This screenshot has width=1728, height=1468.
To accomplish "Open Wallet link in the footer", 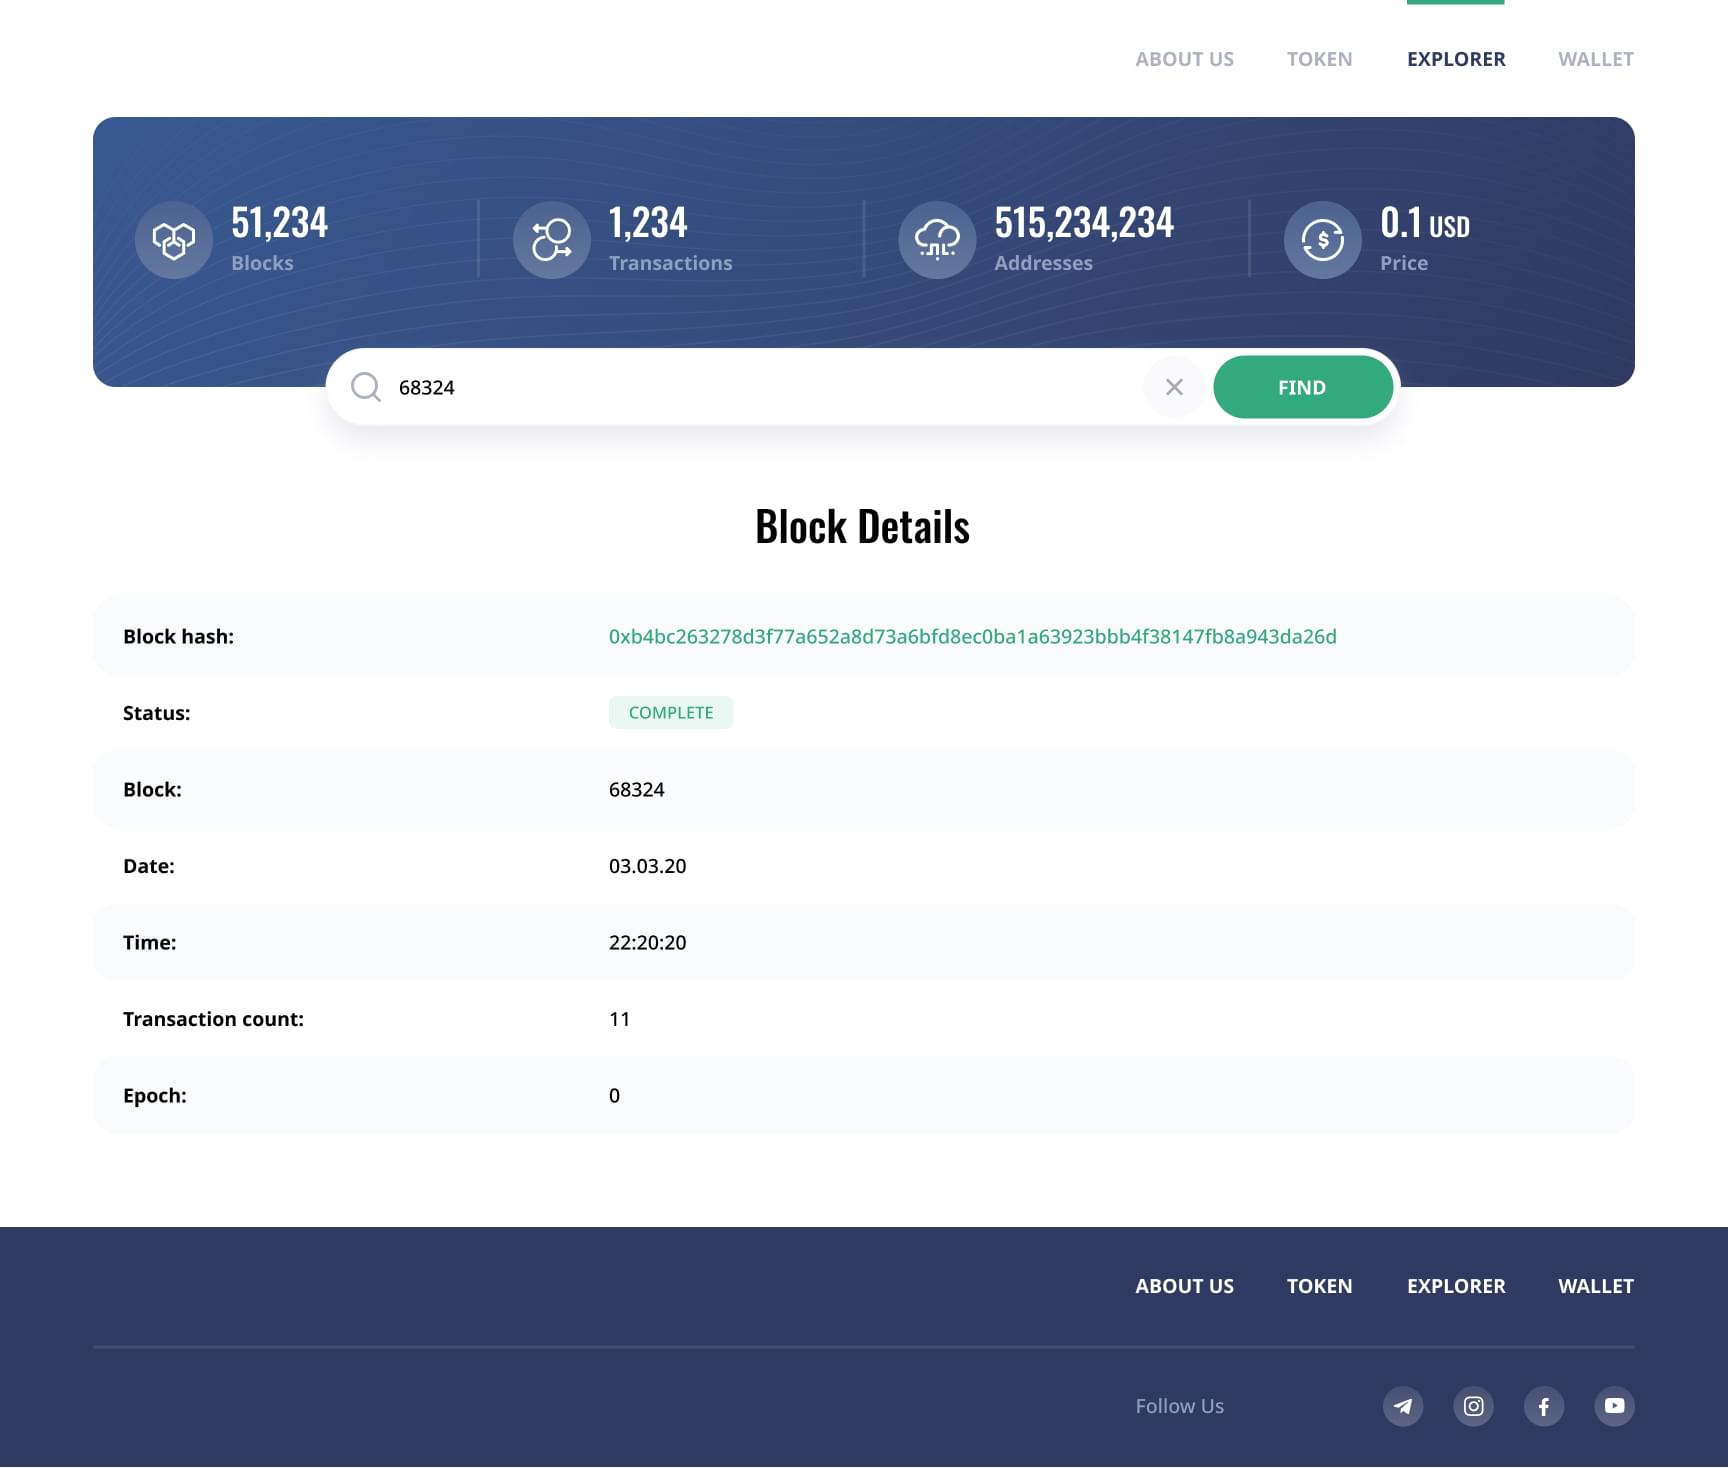I will click(x=1595, y=1286).
